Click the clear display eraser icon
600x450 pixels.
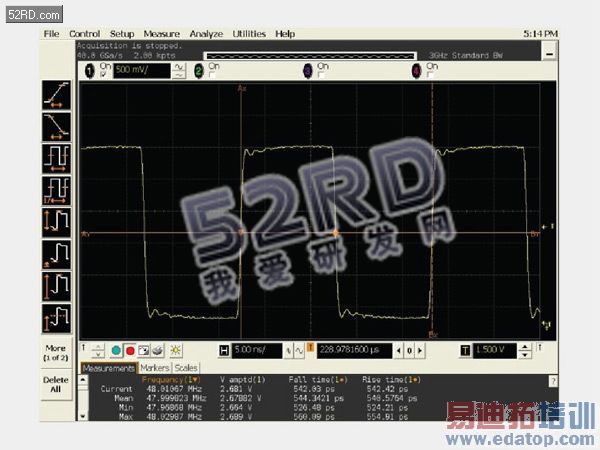(157, 351)
